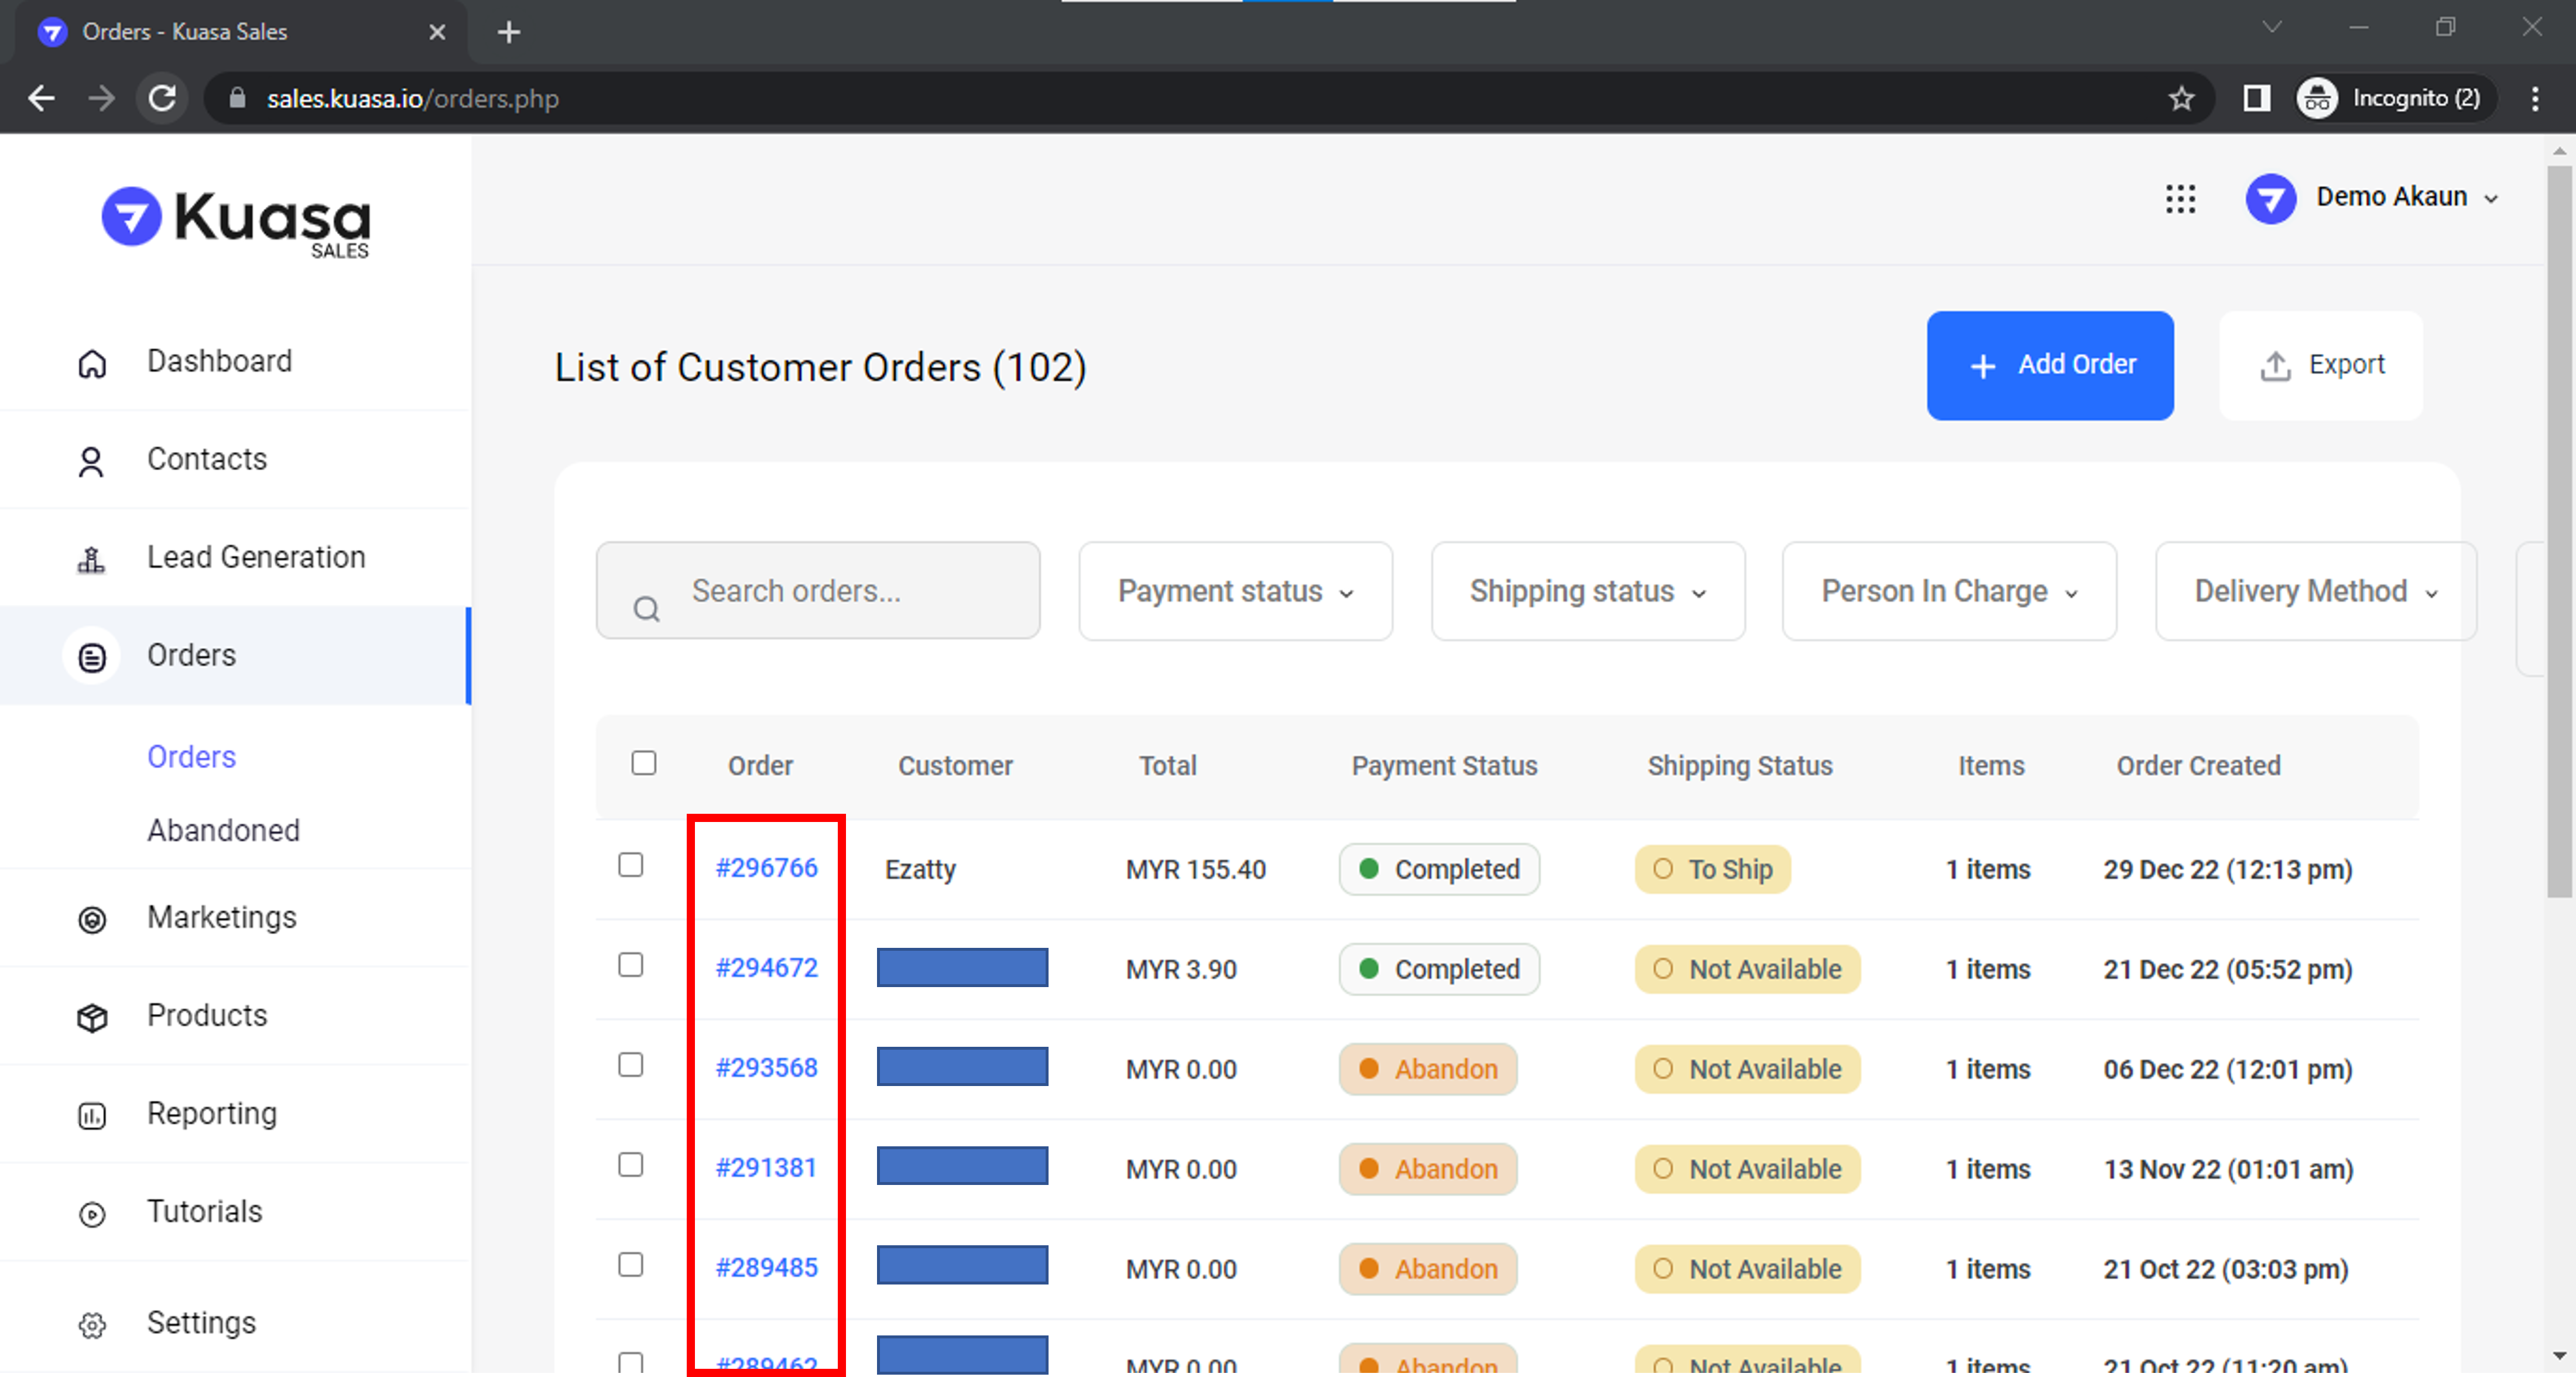Click the Products box icon
Image resolution: width=2576 pixels, height=1377 pixels.
pyautogui.click(x=92, y=1017)
